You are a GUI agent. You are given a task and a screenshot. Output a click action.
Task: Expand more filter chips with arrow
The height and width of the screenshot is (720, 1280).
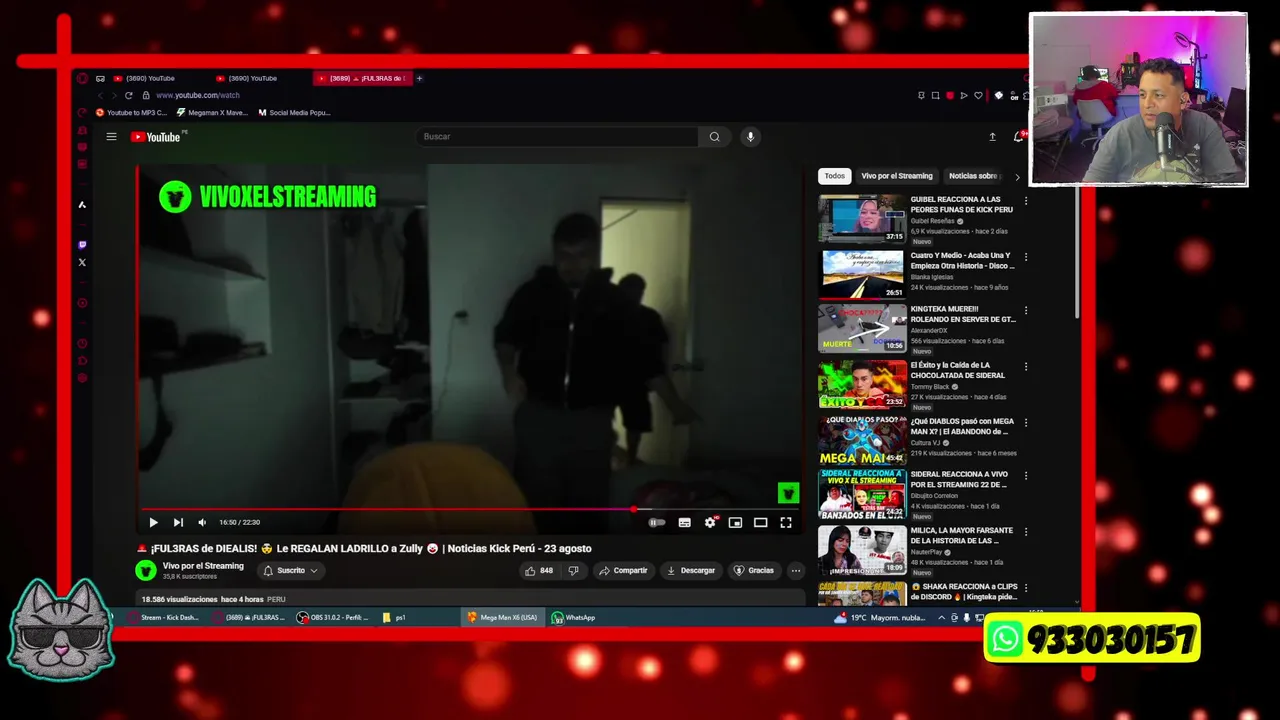[x=1018, y=177]
